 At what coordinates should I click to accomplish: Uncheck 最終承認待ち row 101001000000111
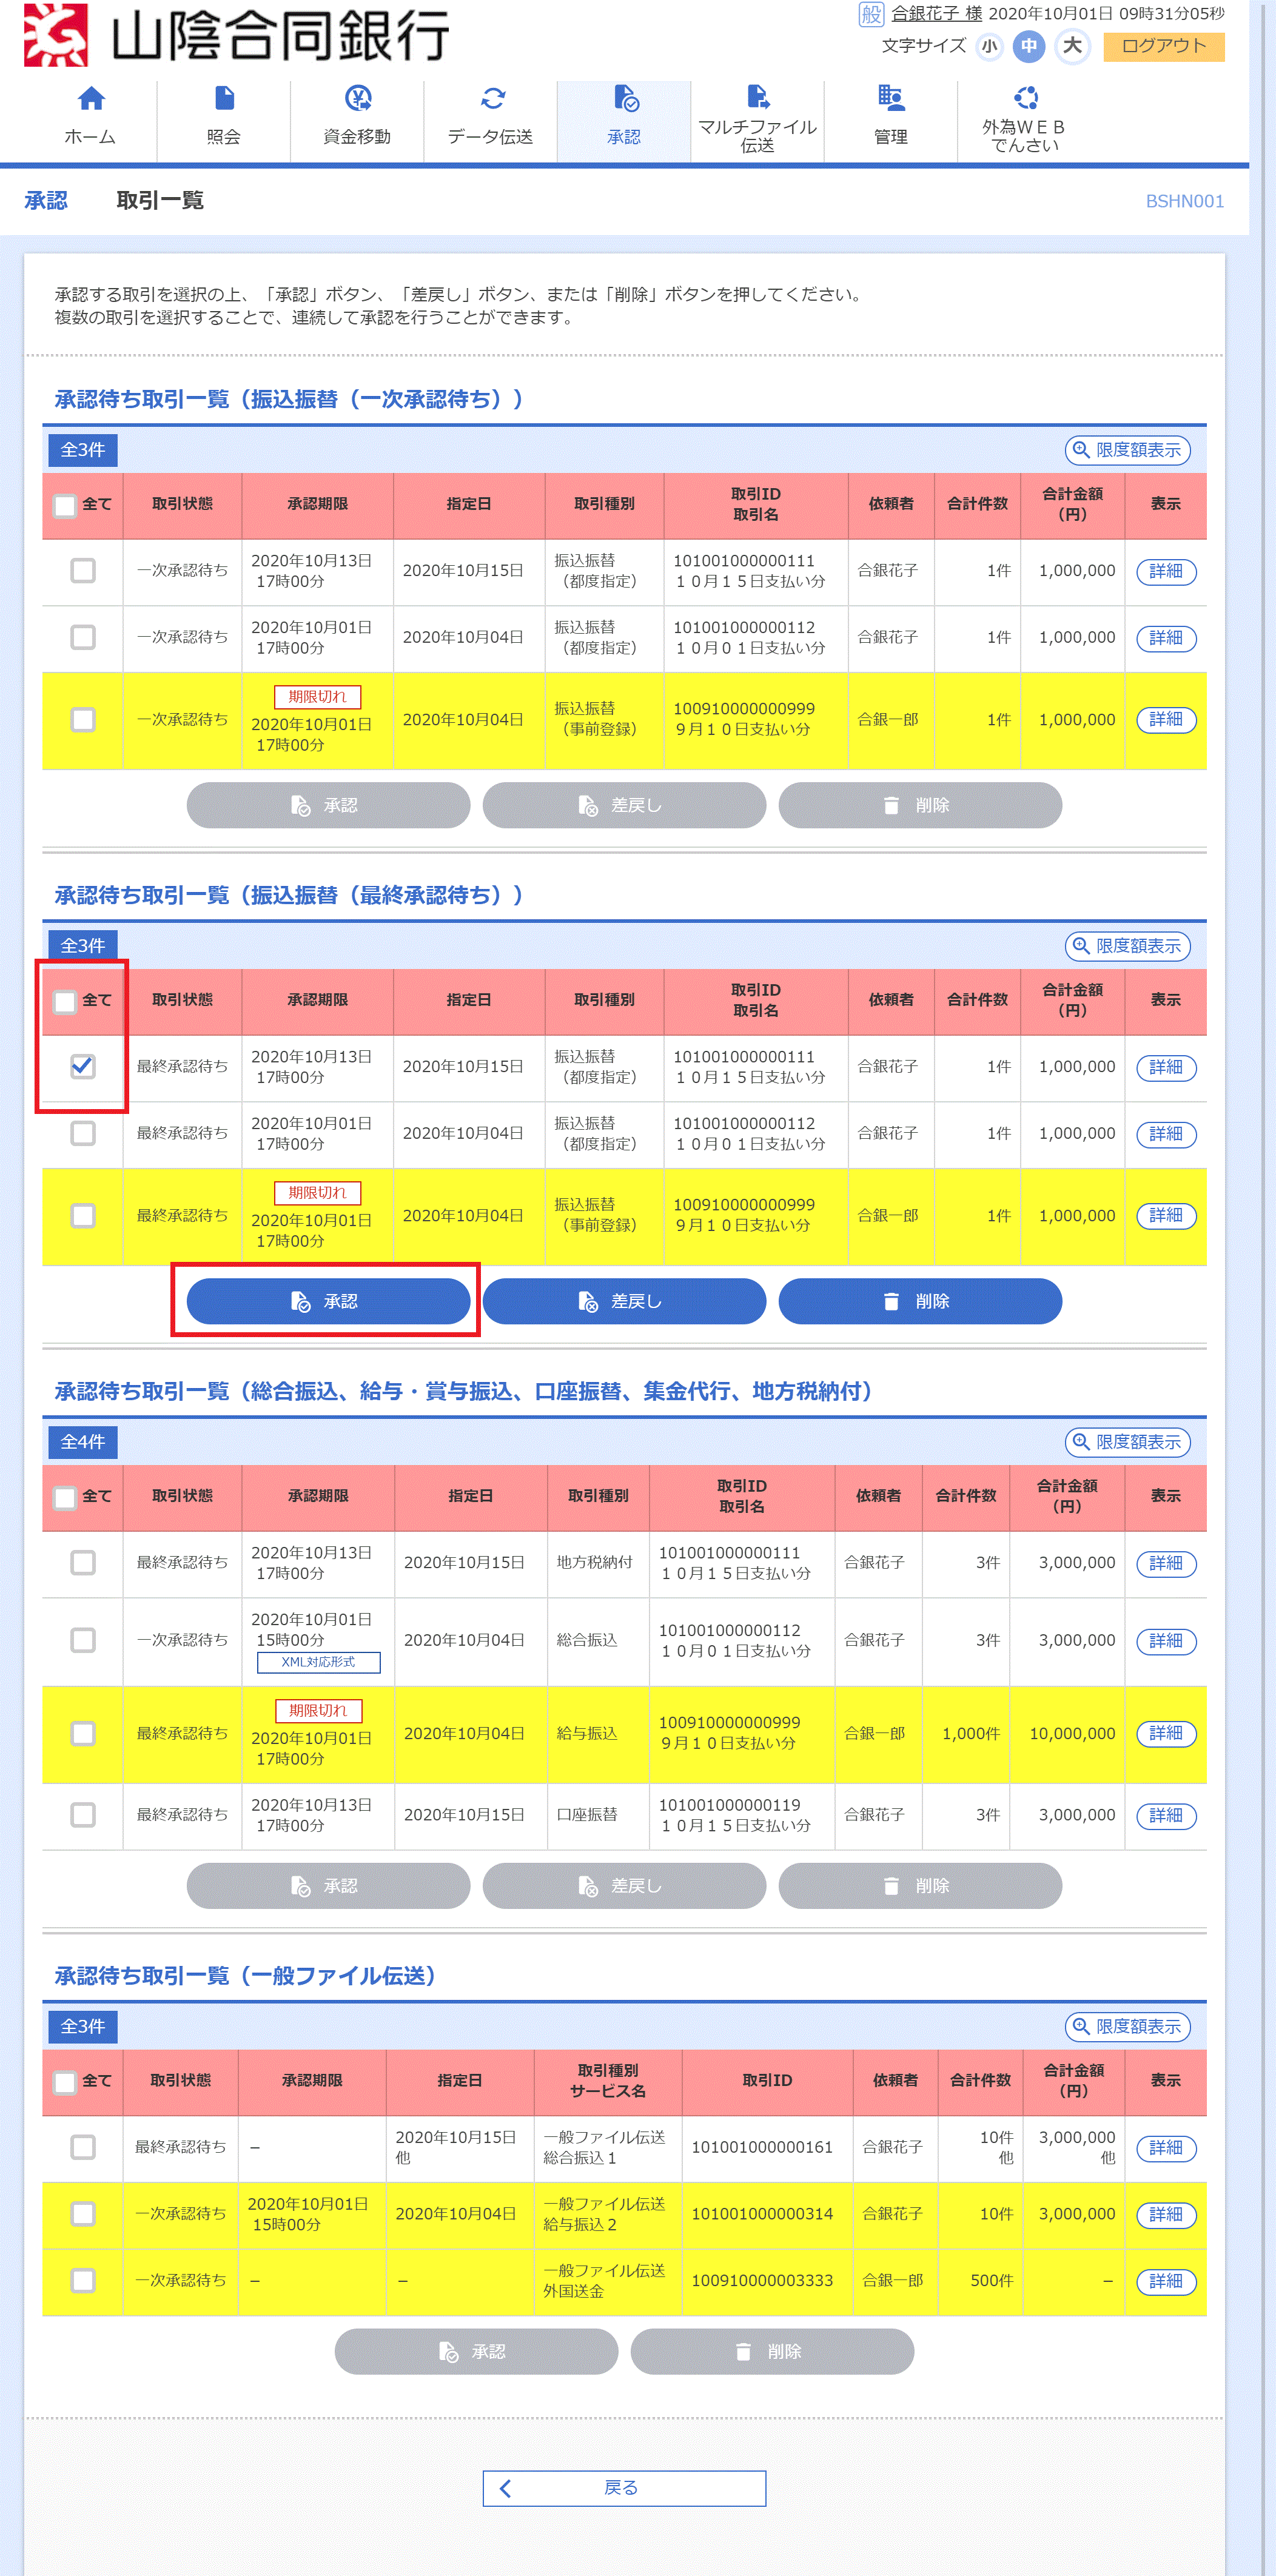83,1067
